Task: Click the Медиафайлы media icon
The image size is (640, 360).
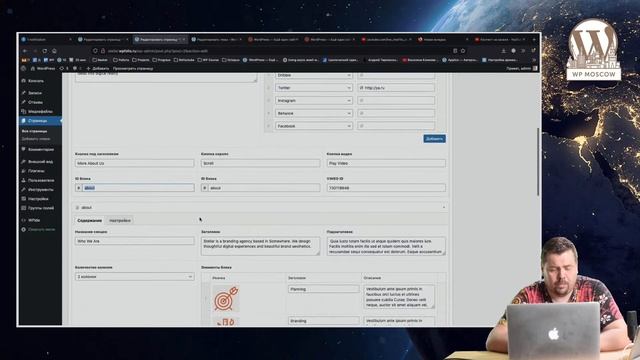Action: pos(24,111)
